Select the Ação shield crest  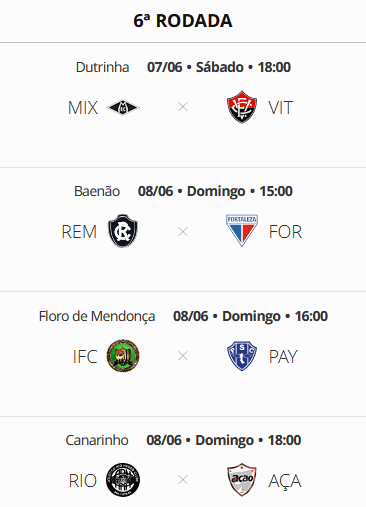pos(242,480)
